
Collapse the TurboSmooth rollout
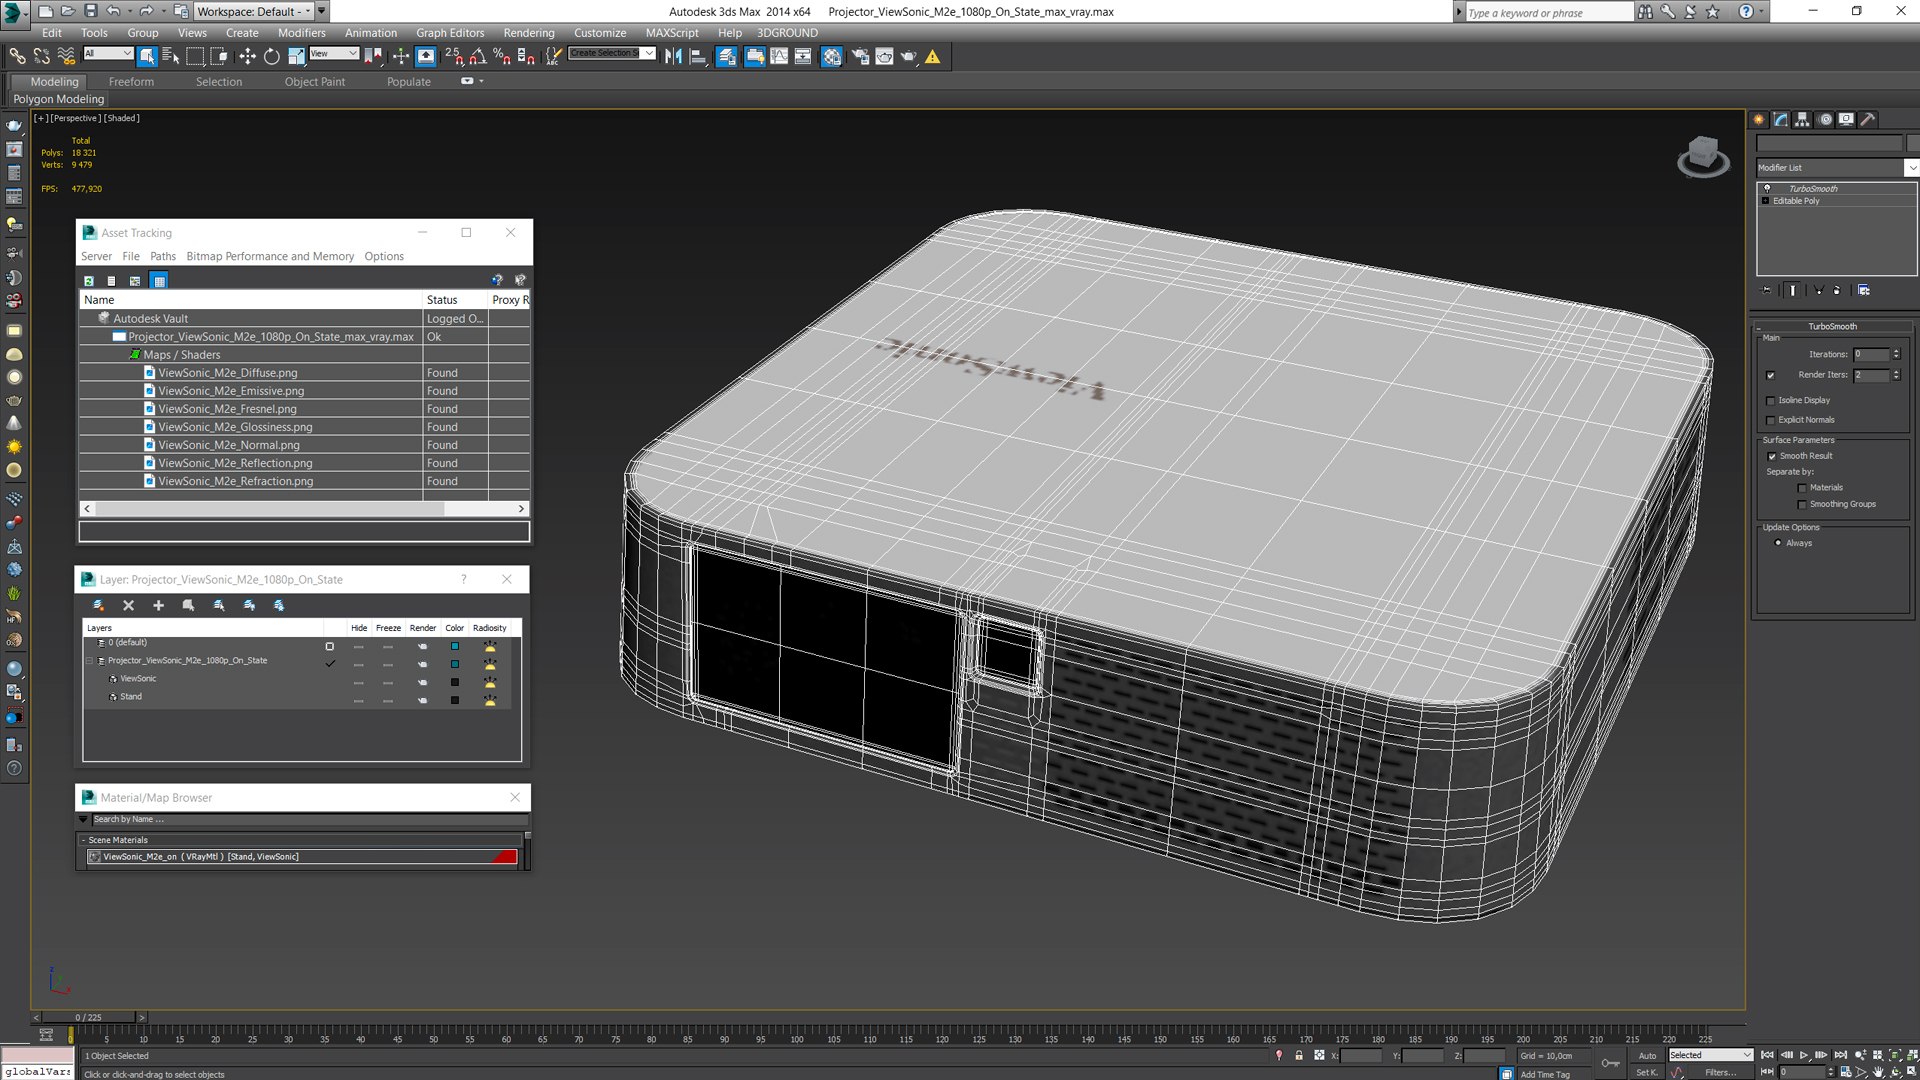coord(1832,326)
